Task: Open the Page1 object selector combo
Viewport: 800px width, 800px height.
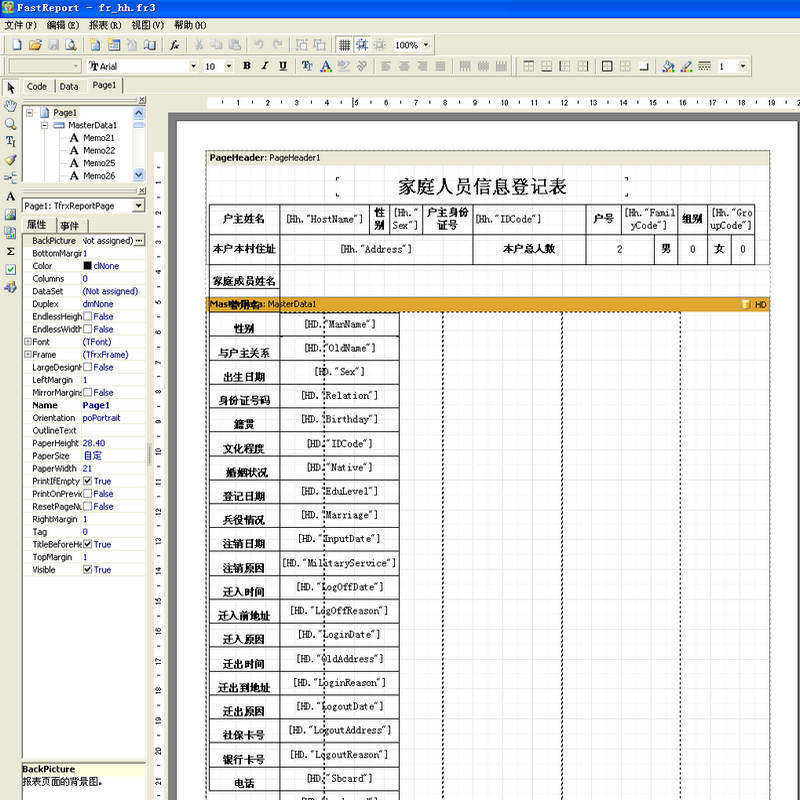Action: (138, 206)
